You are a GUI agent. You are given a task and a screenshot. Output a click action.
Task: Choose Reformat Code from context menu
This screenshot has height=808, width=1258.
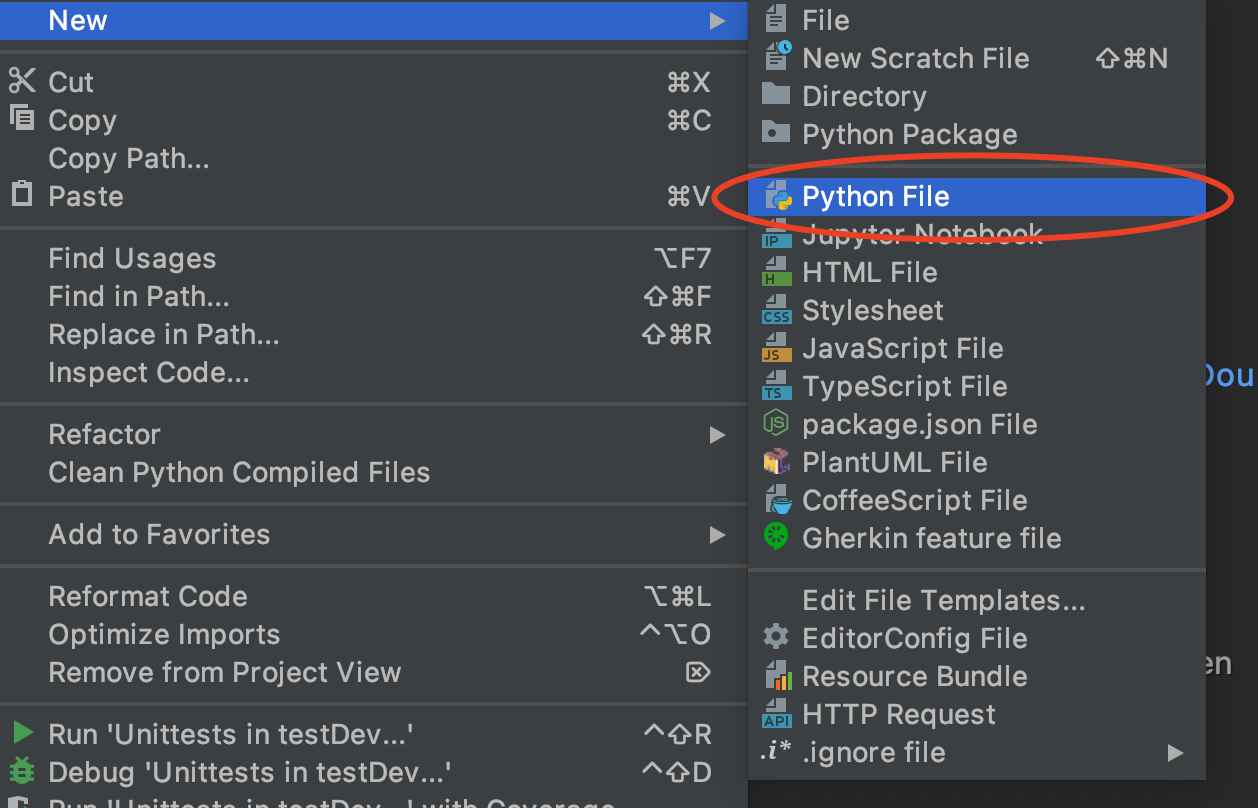tap(148, 597)
